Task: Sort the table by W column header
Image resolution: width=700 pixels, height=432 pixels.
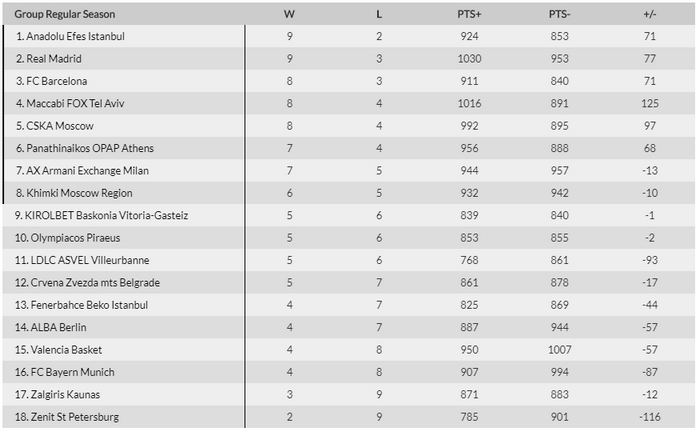Action: [289, 14]
